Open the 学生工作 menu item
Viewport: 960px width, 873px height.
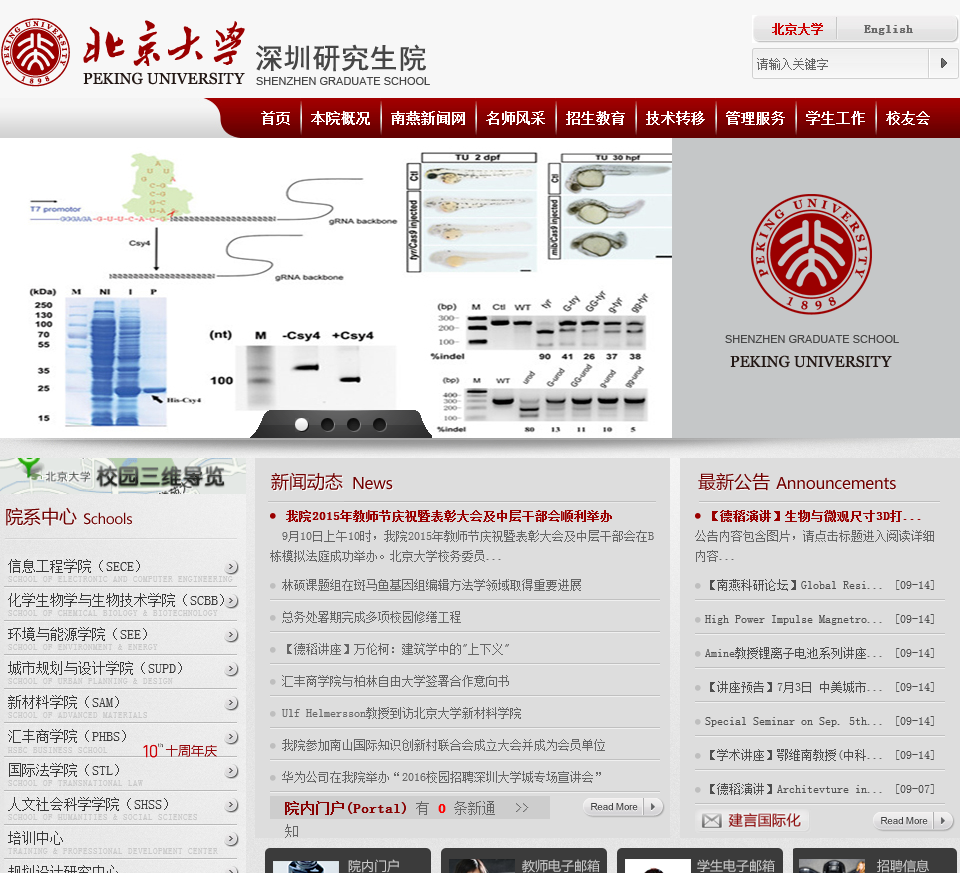(835, 118)
